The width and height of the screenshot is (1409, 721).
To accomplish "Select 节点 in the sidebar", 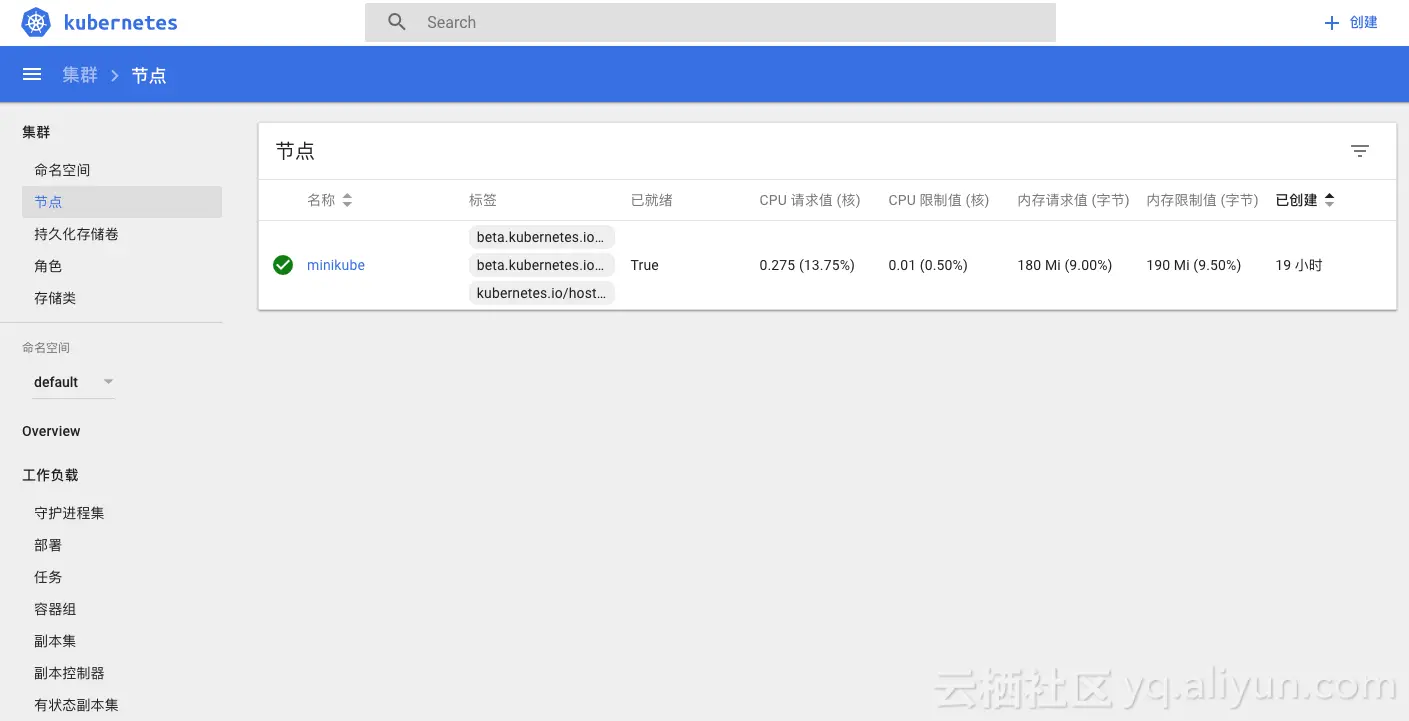I will coord(122,202).
